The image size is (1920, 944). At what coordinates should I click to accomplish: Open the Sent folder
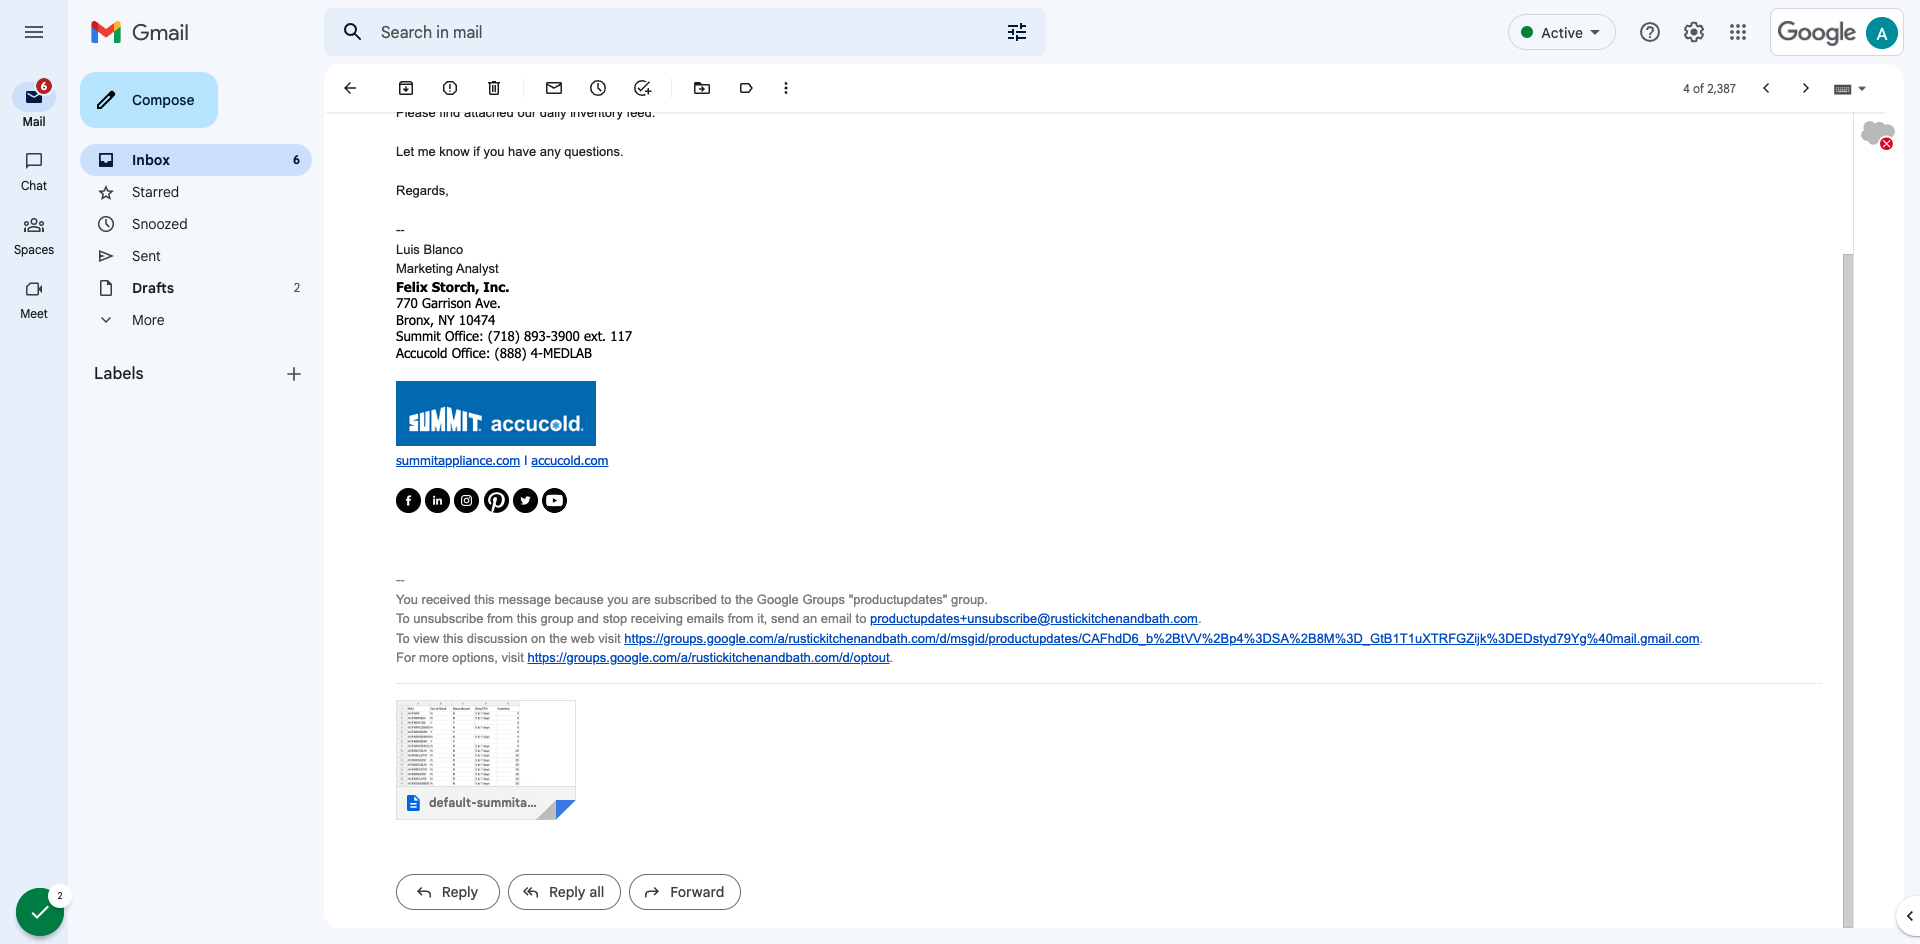[x=196, y=256]
